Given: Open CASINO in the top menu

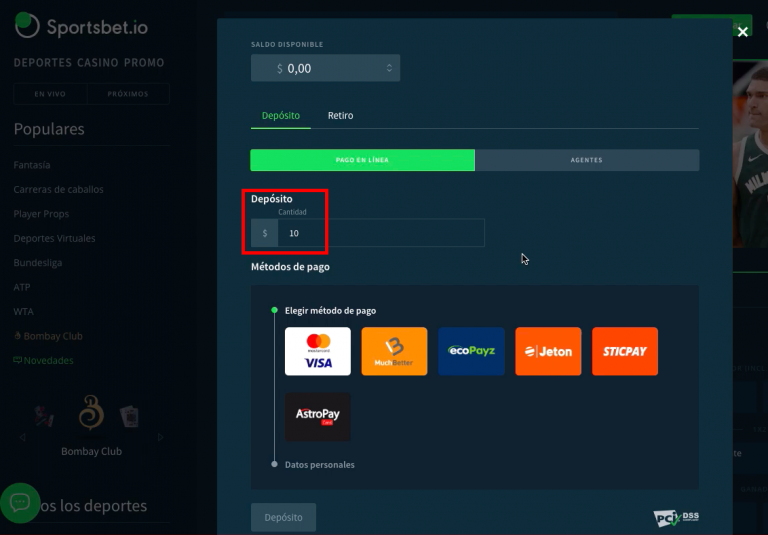Looking at the screenshot, I should tap(97, 63).
